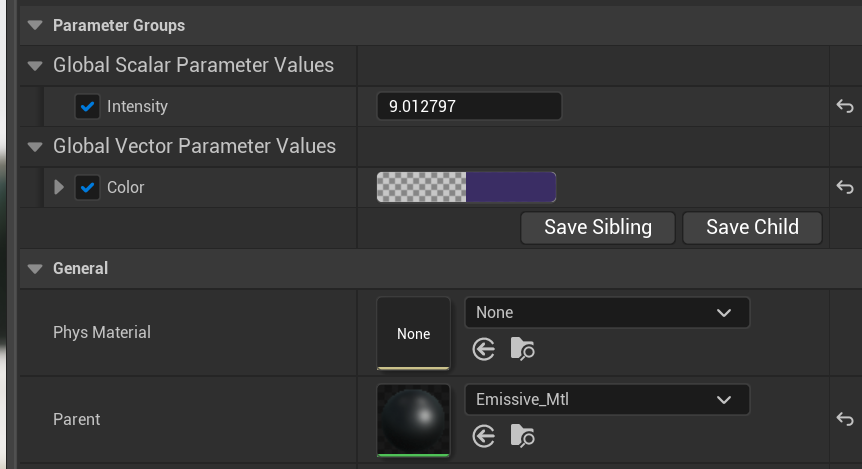Click the Save Child button
862x469 pixels.
coord(752,227)
